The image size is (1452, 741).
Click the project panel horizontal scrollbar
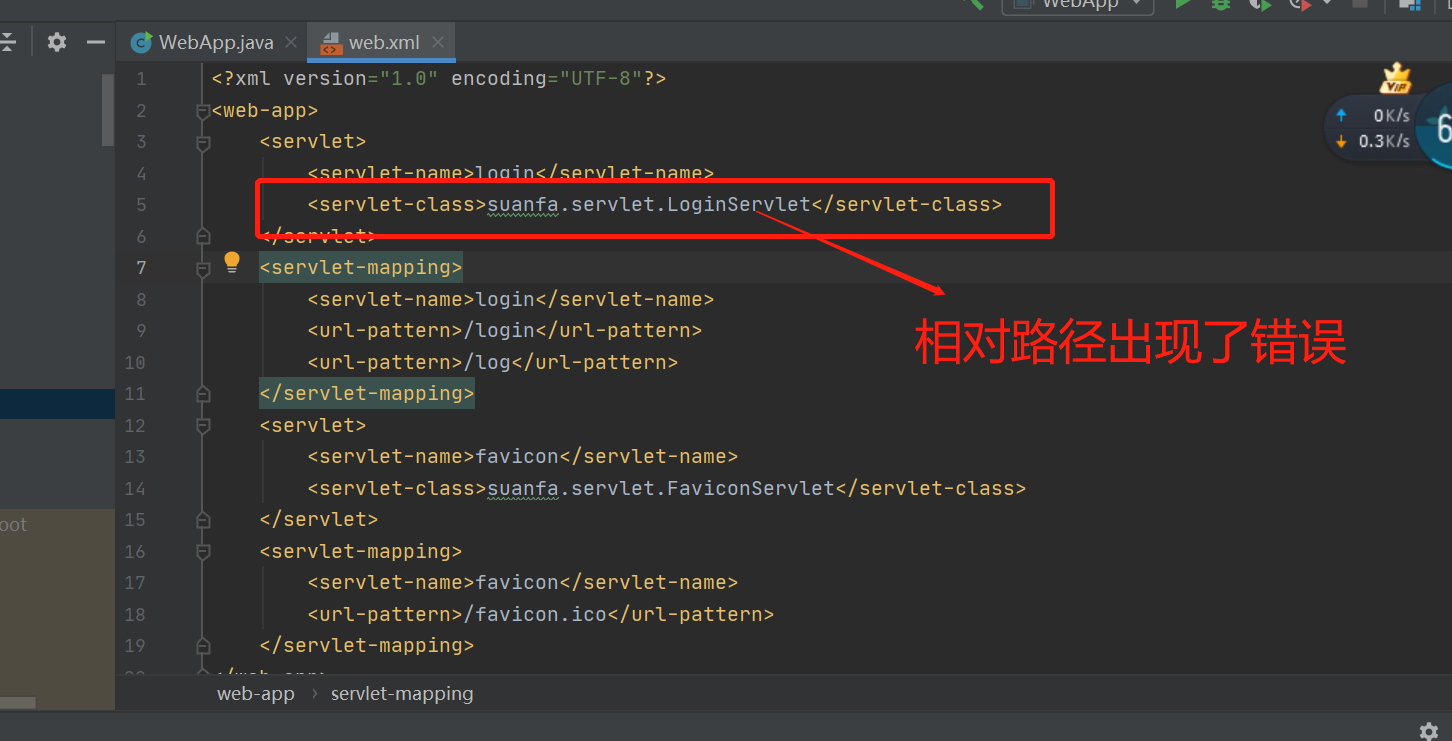pos(18,704)
